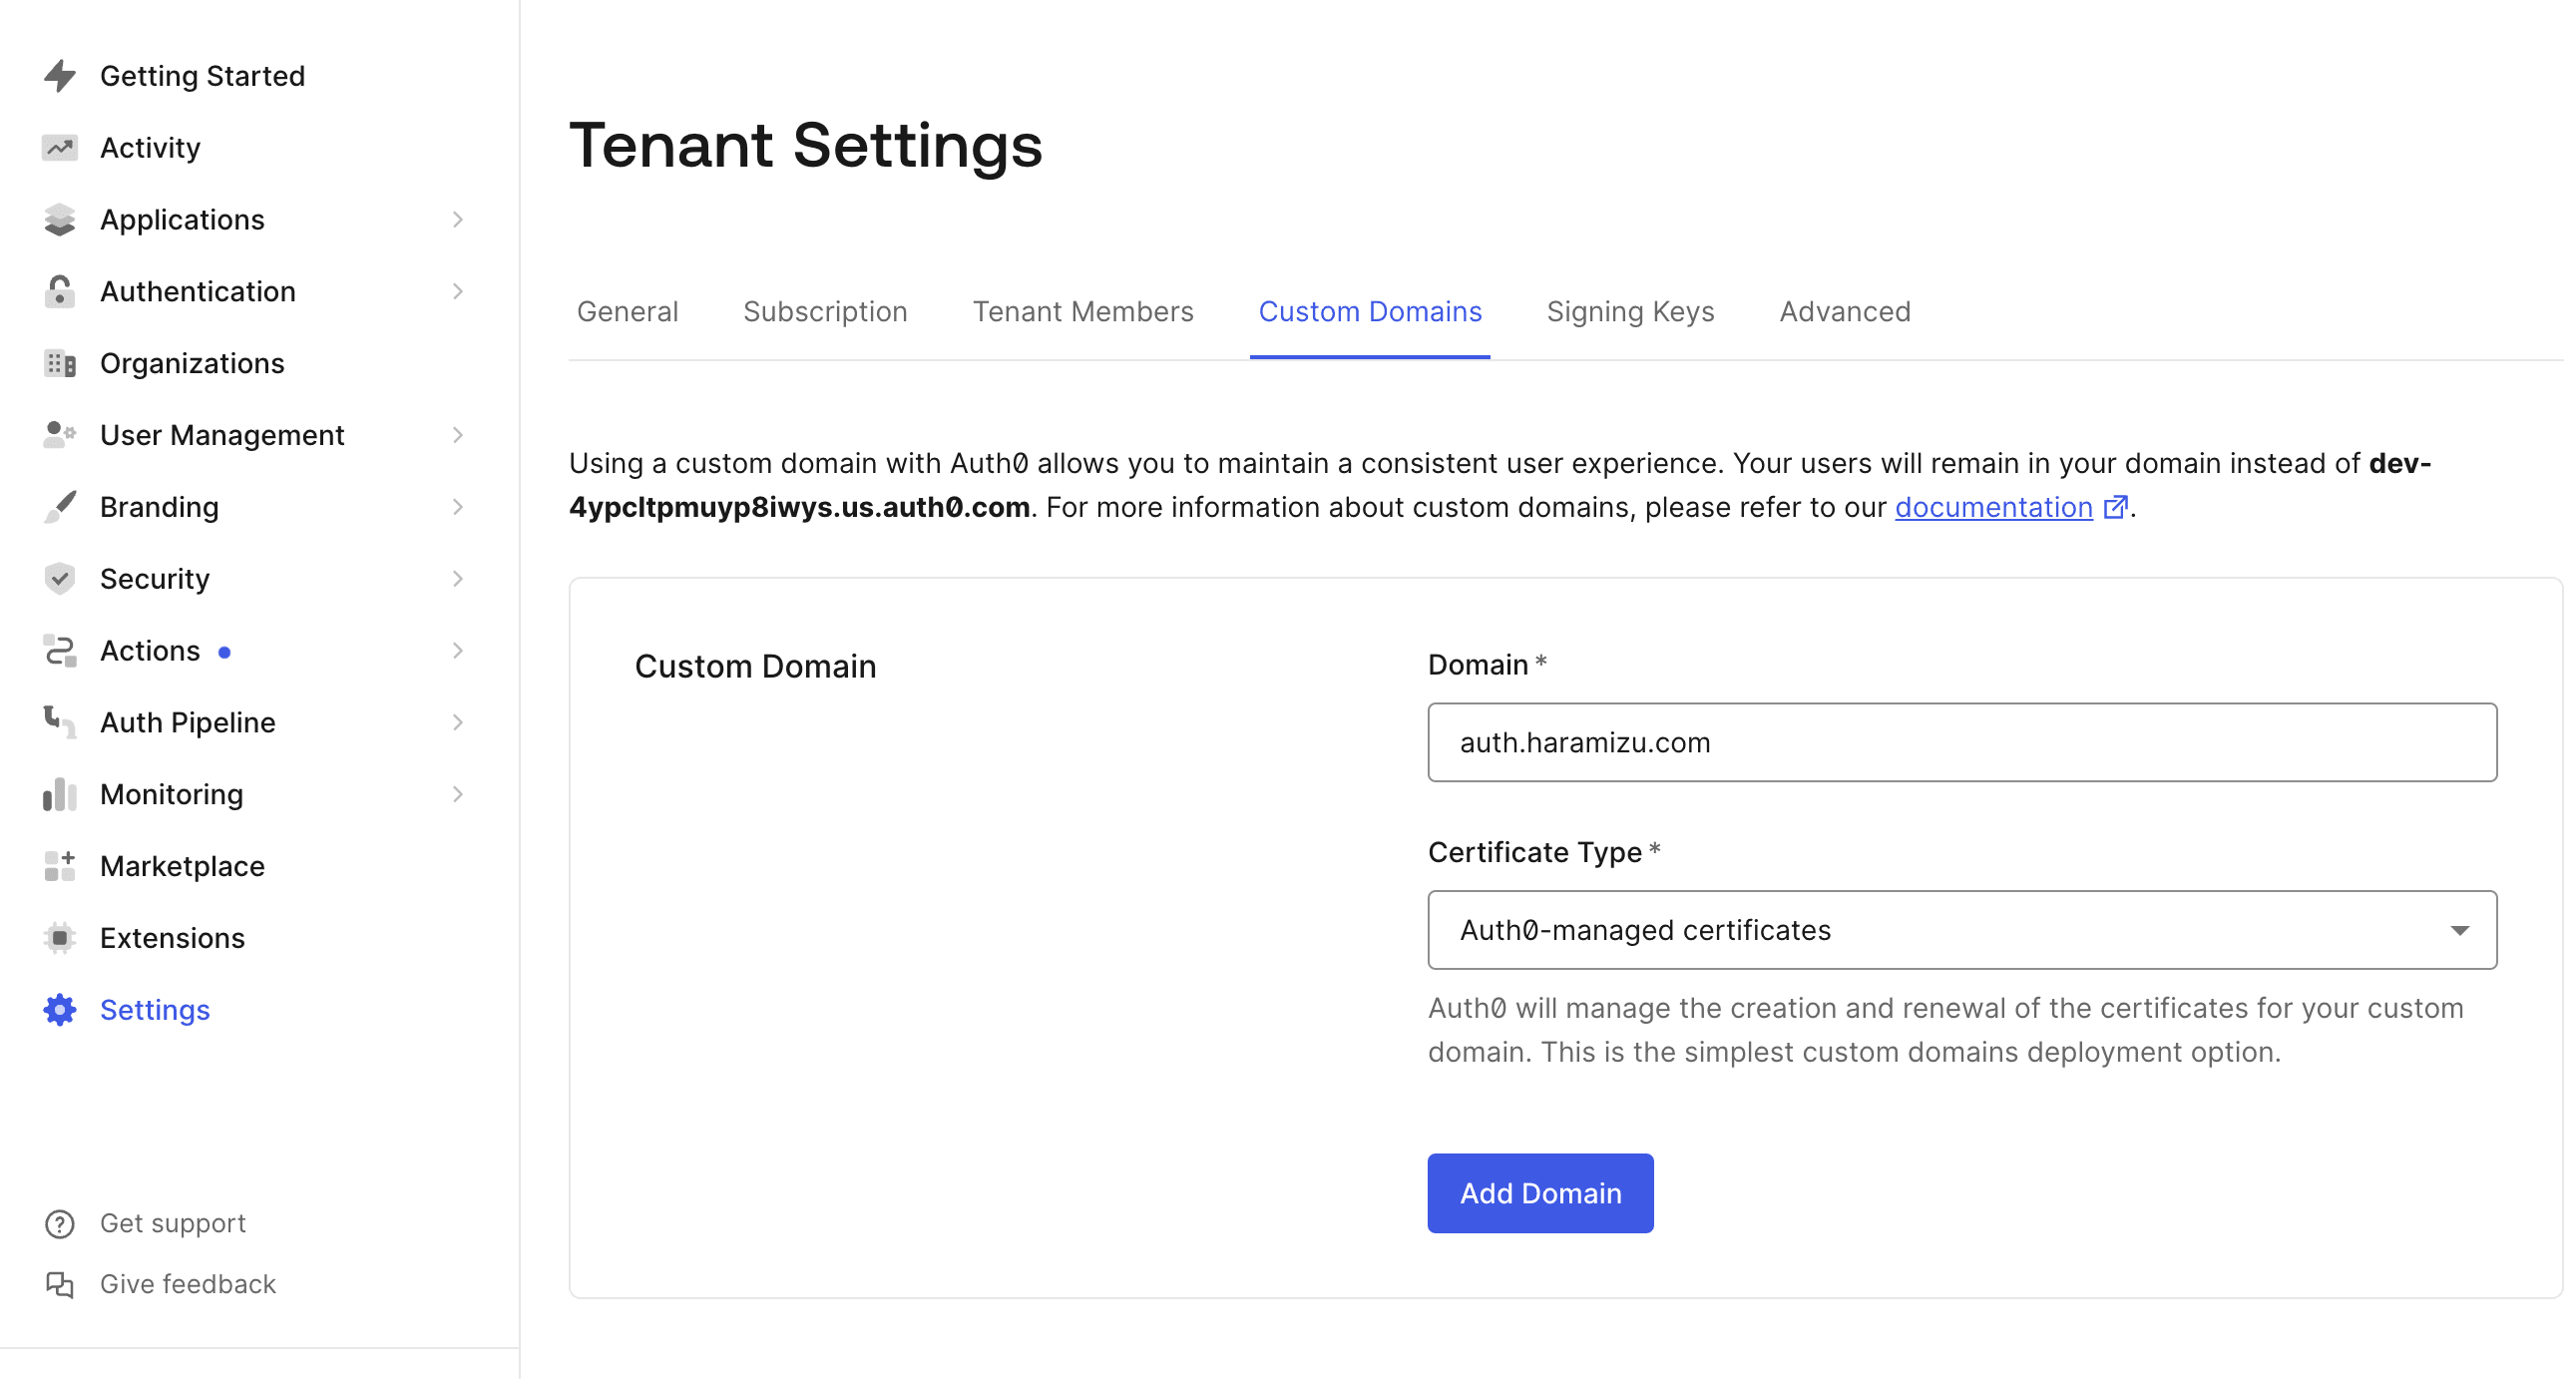2576x1379 pixels.
Task: Click the Give feedback chat icon
Action: [60, 1284]
